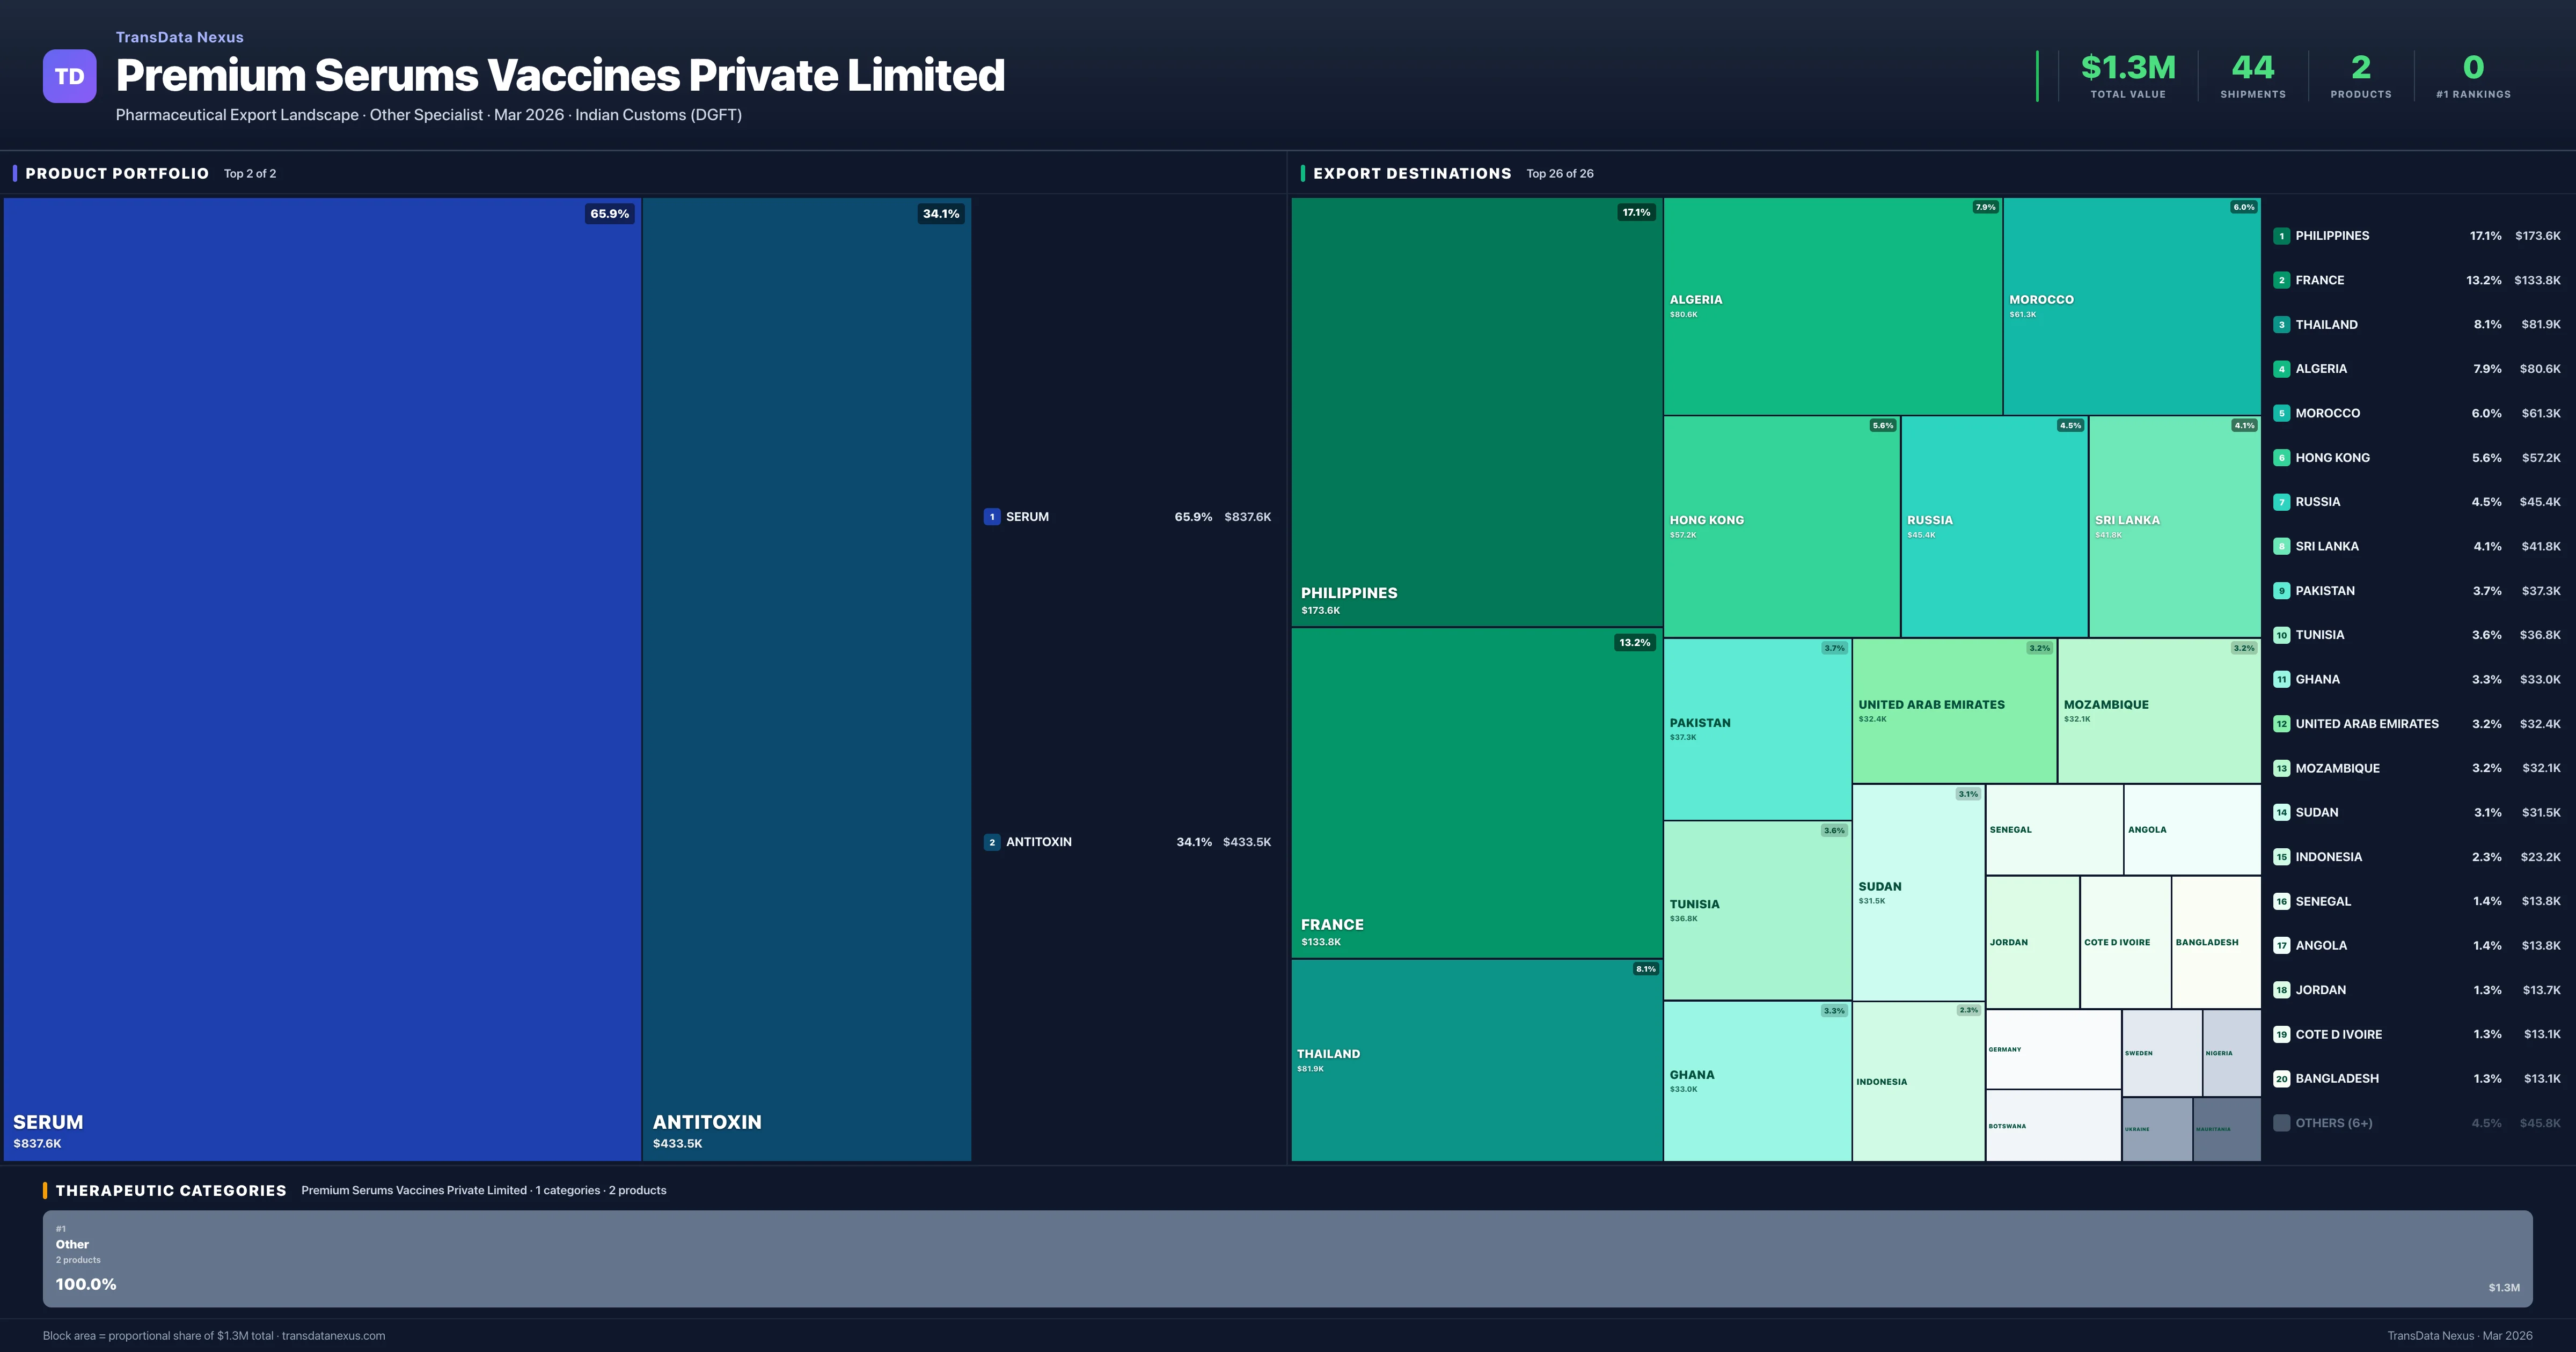Click the rank 20 badge beside BANGLADESH

pyautogui.click(x=2281, y=1079)
